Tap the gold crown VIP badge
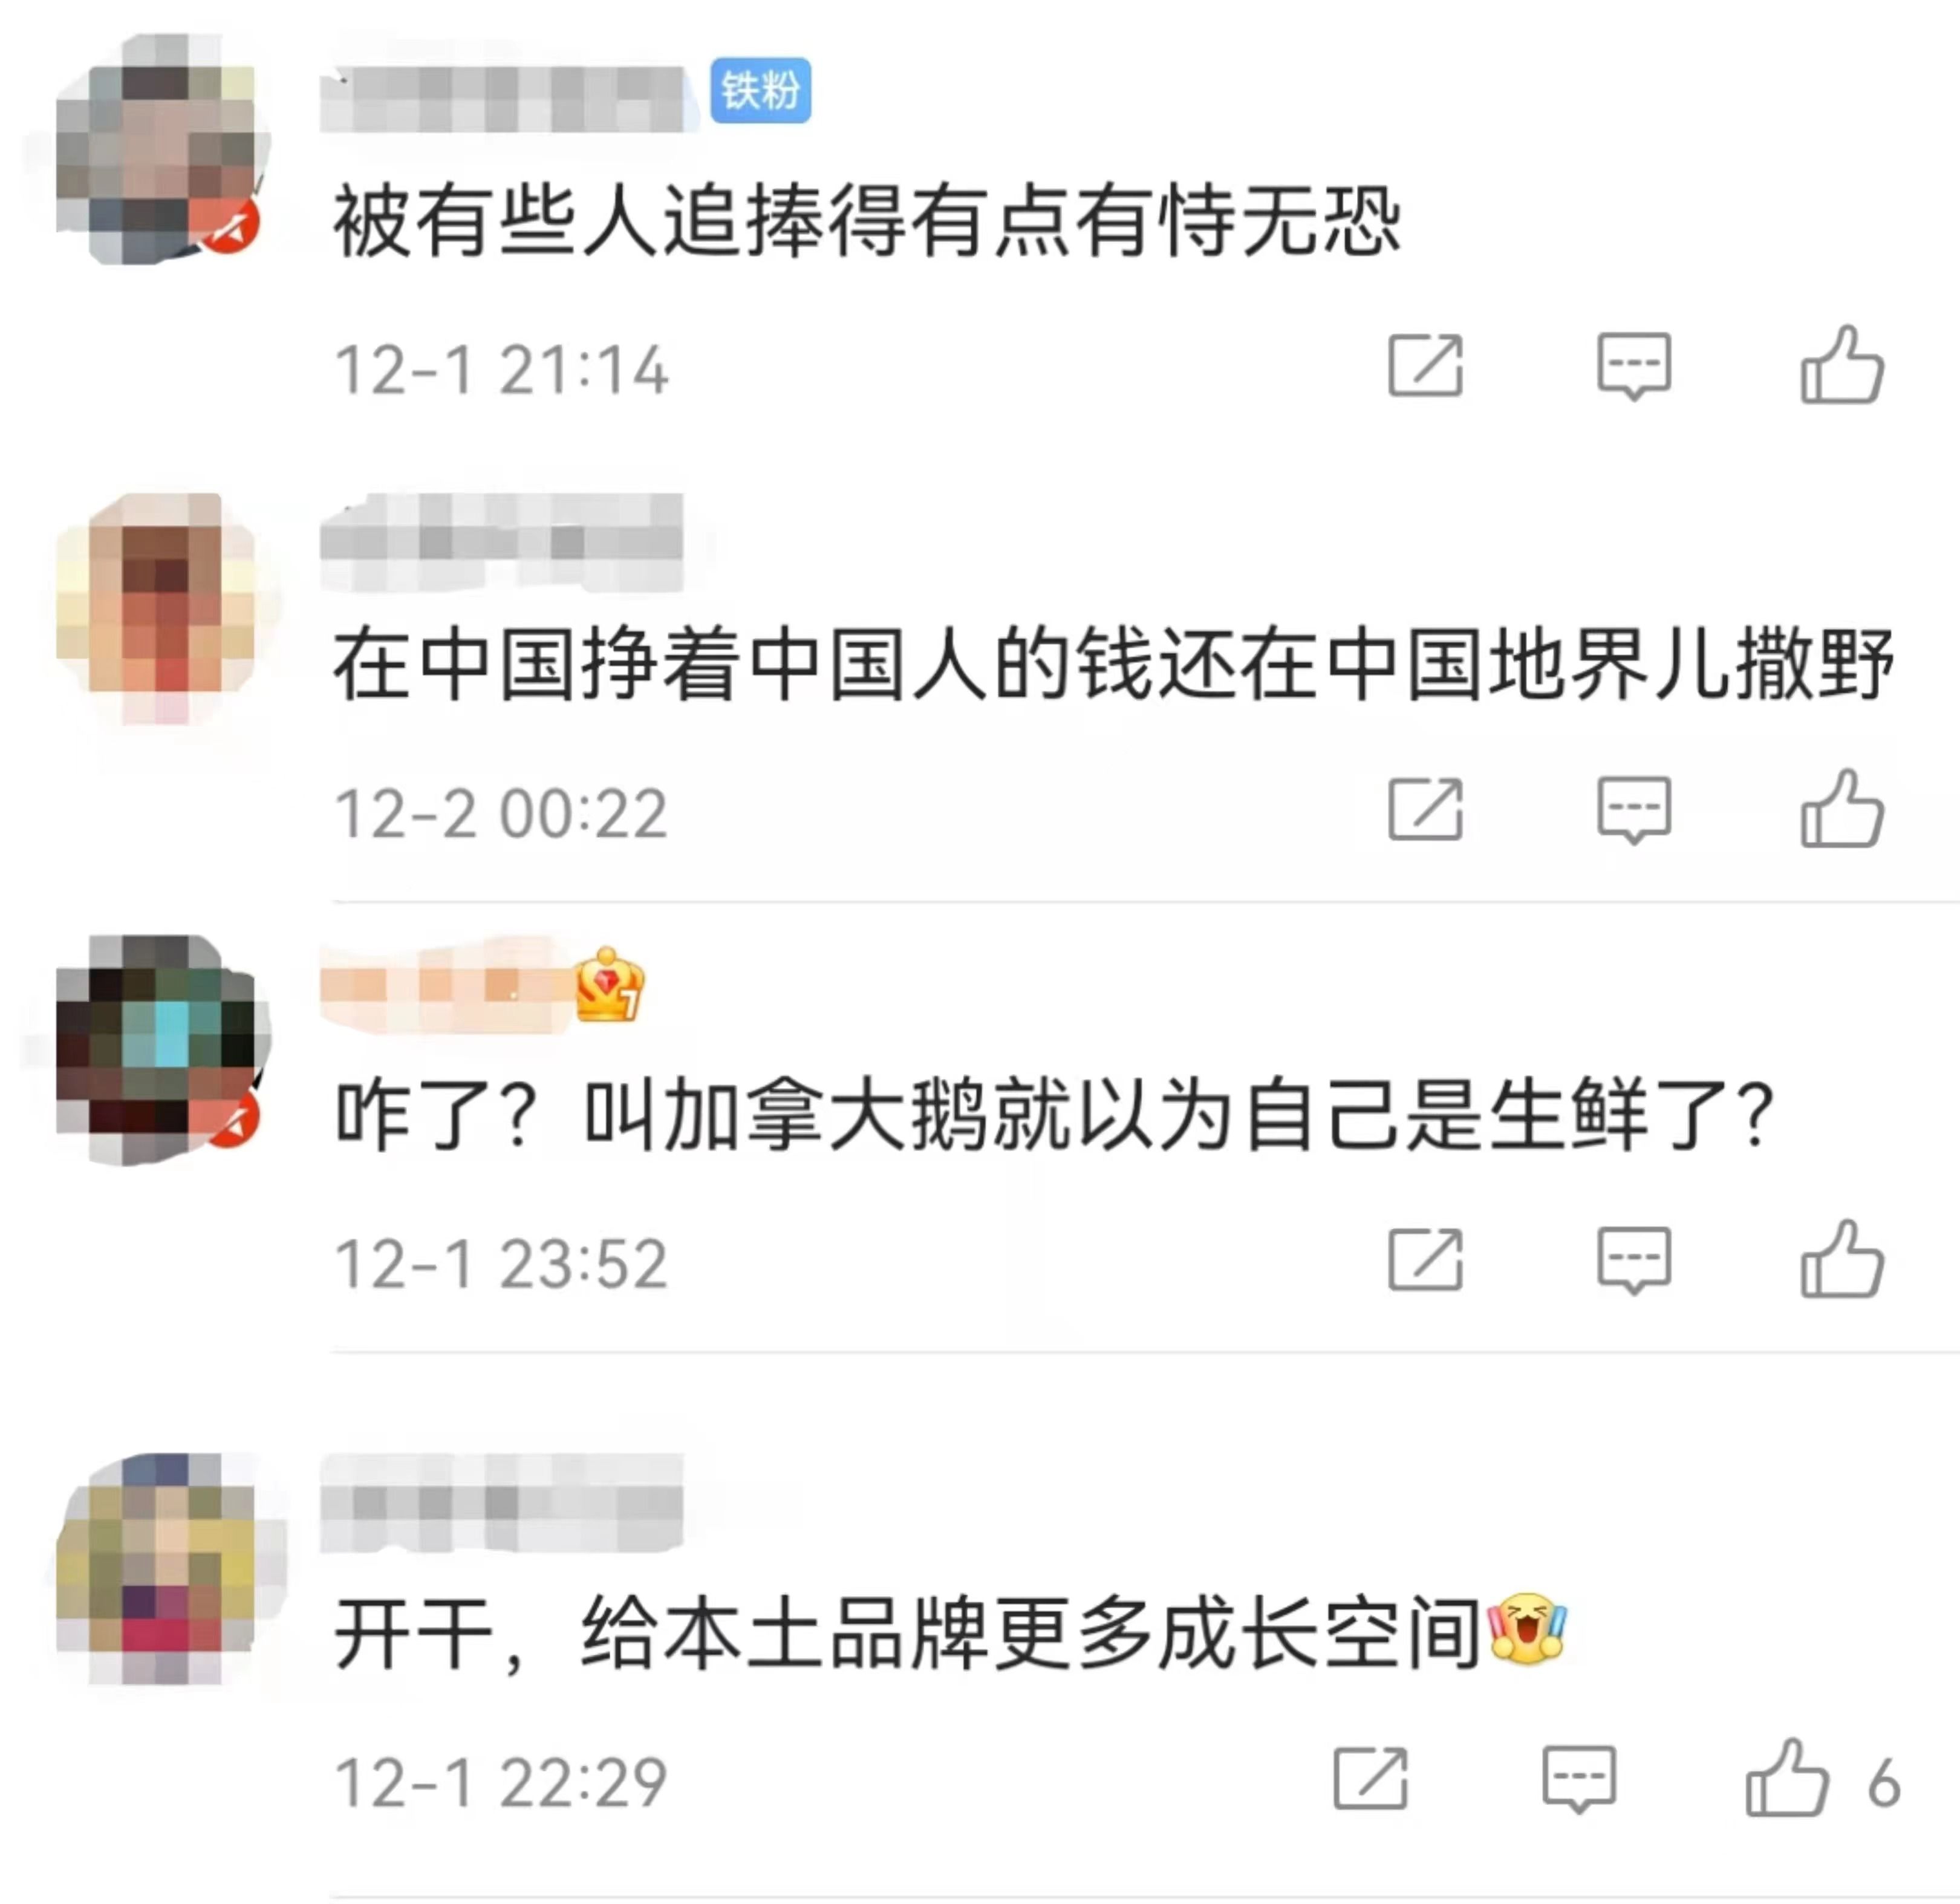 (609, 985)
